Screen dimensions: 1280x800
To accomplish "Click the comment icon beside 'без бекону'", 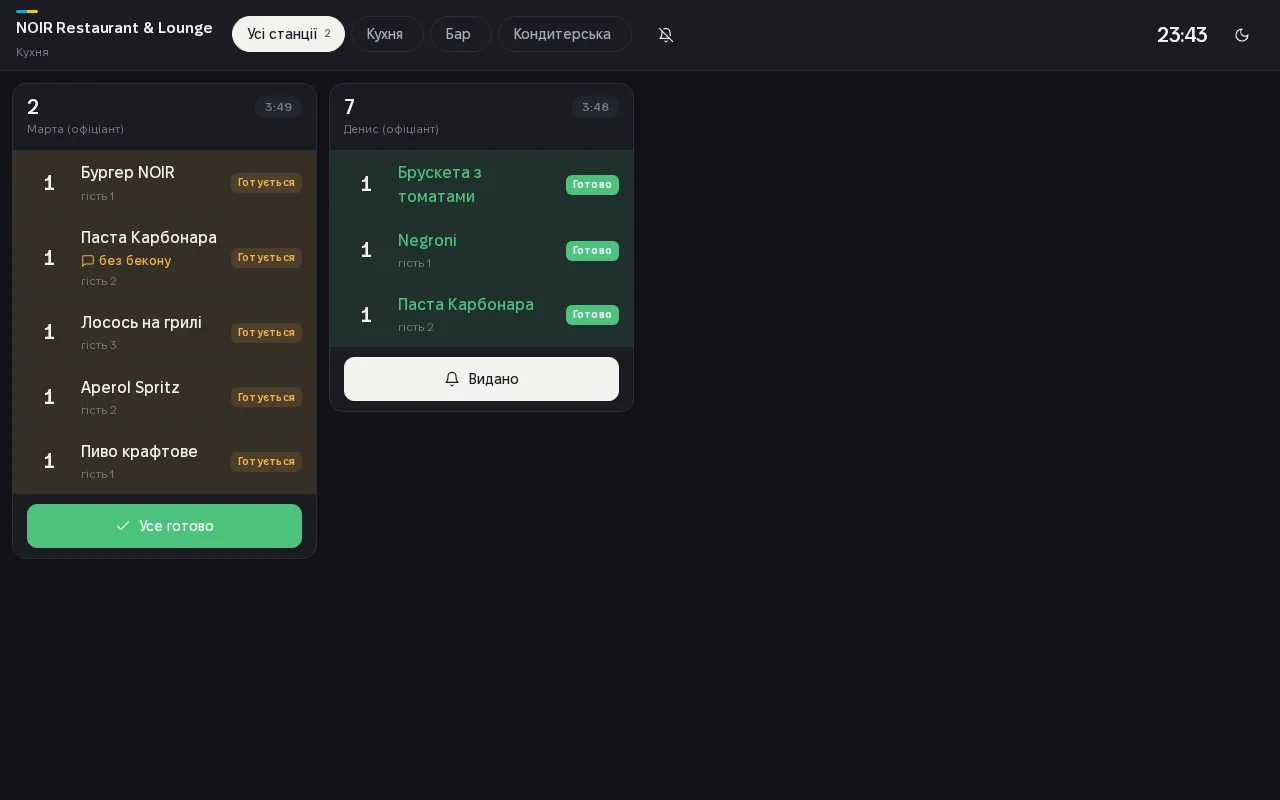I will click(88, 261).
